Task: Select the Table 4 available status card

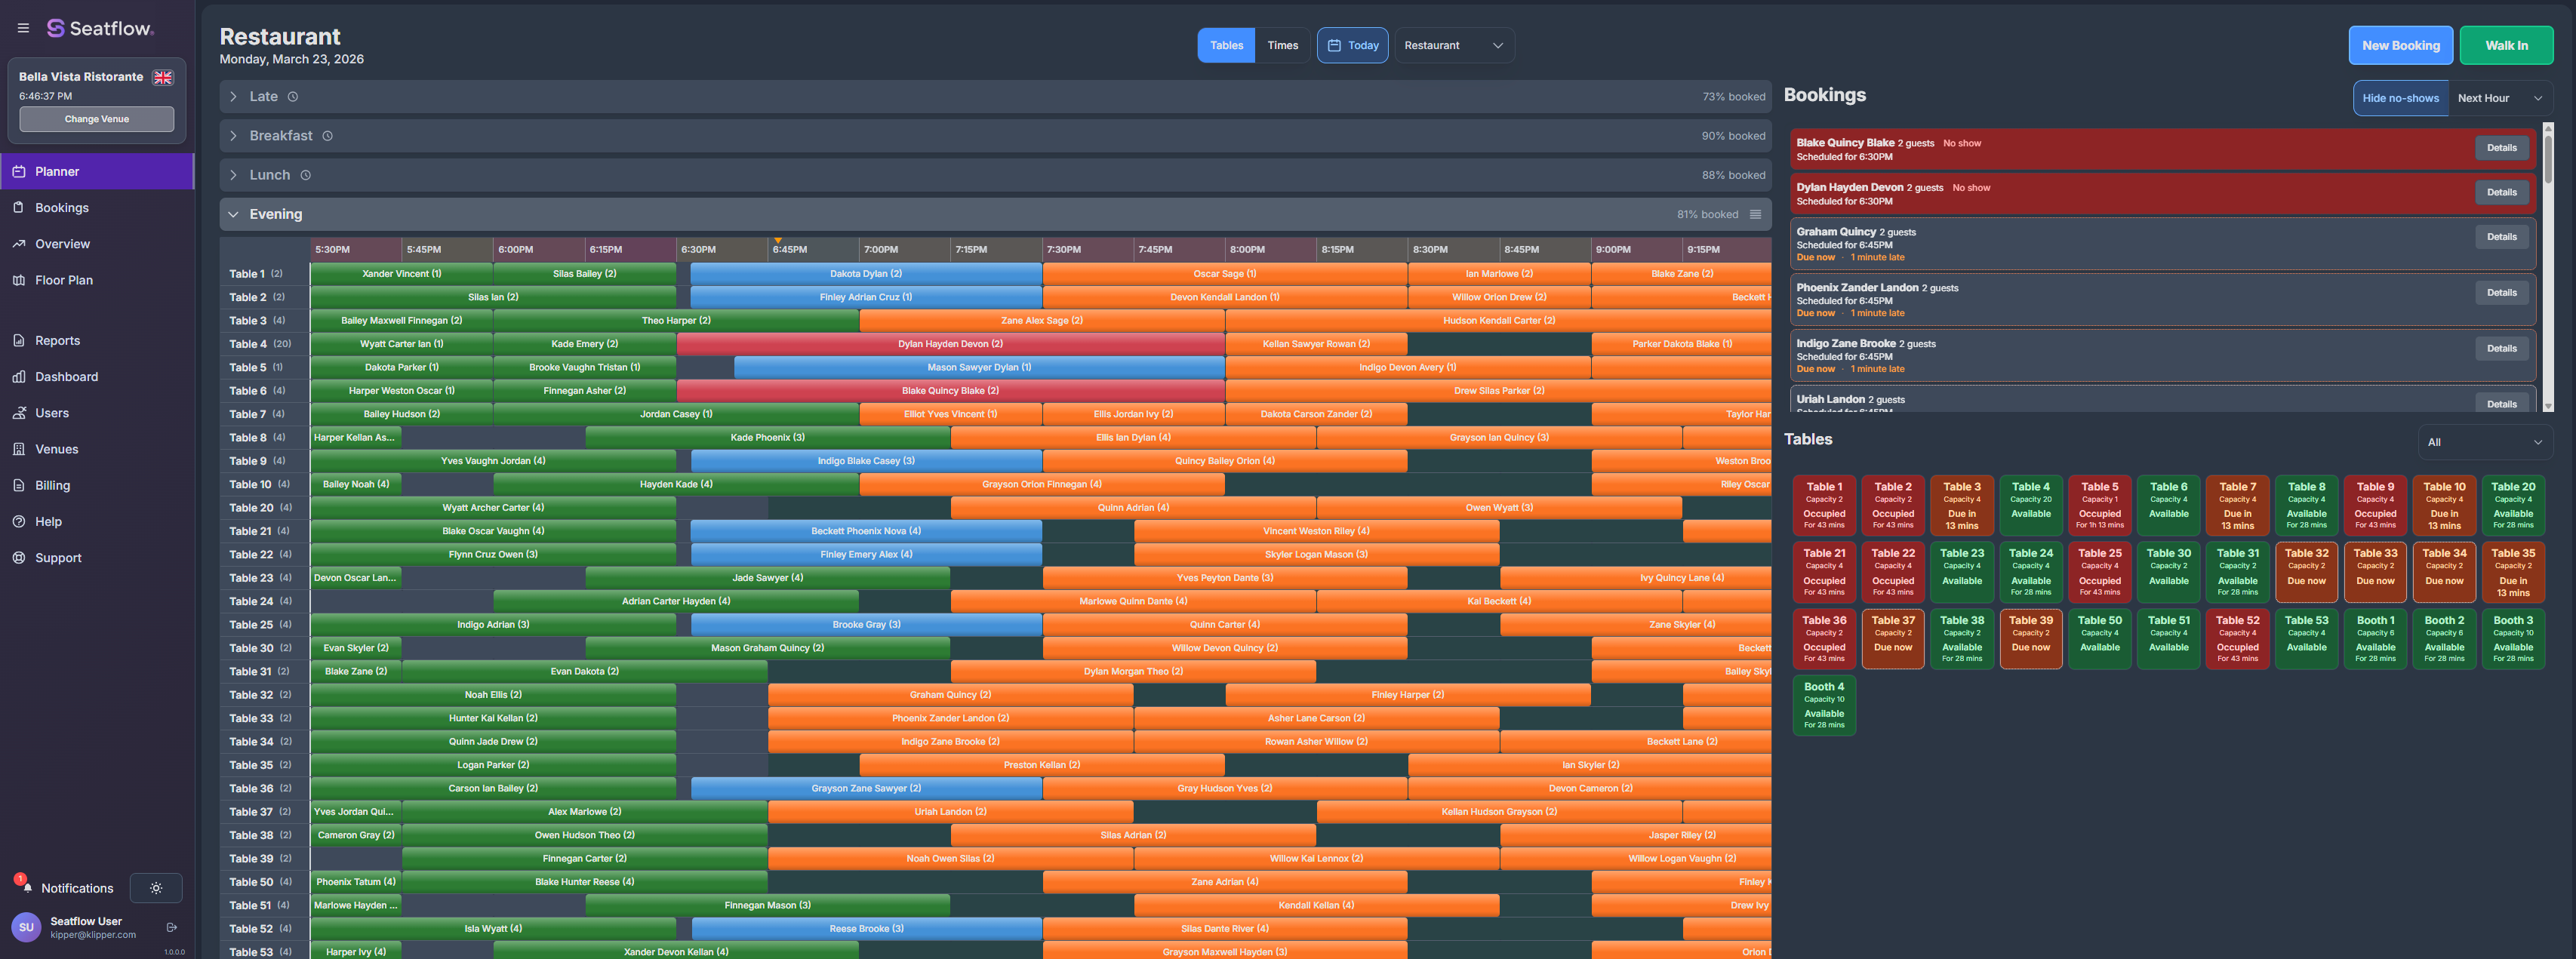Action: (2030, 505)
